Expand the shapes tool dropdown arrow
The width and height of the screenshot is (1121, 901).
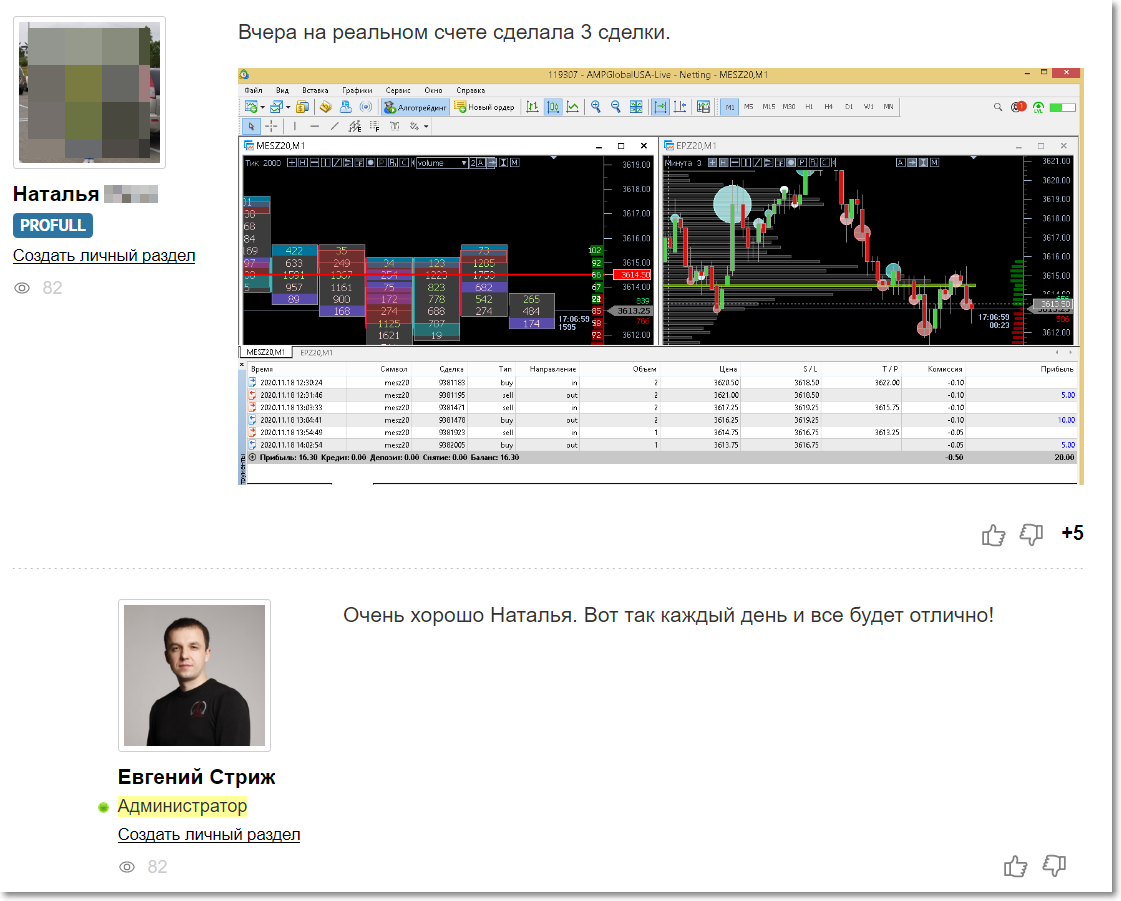tap(426, 127)
